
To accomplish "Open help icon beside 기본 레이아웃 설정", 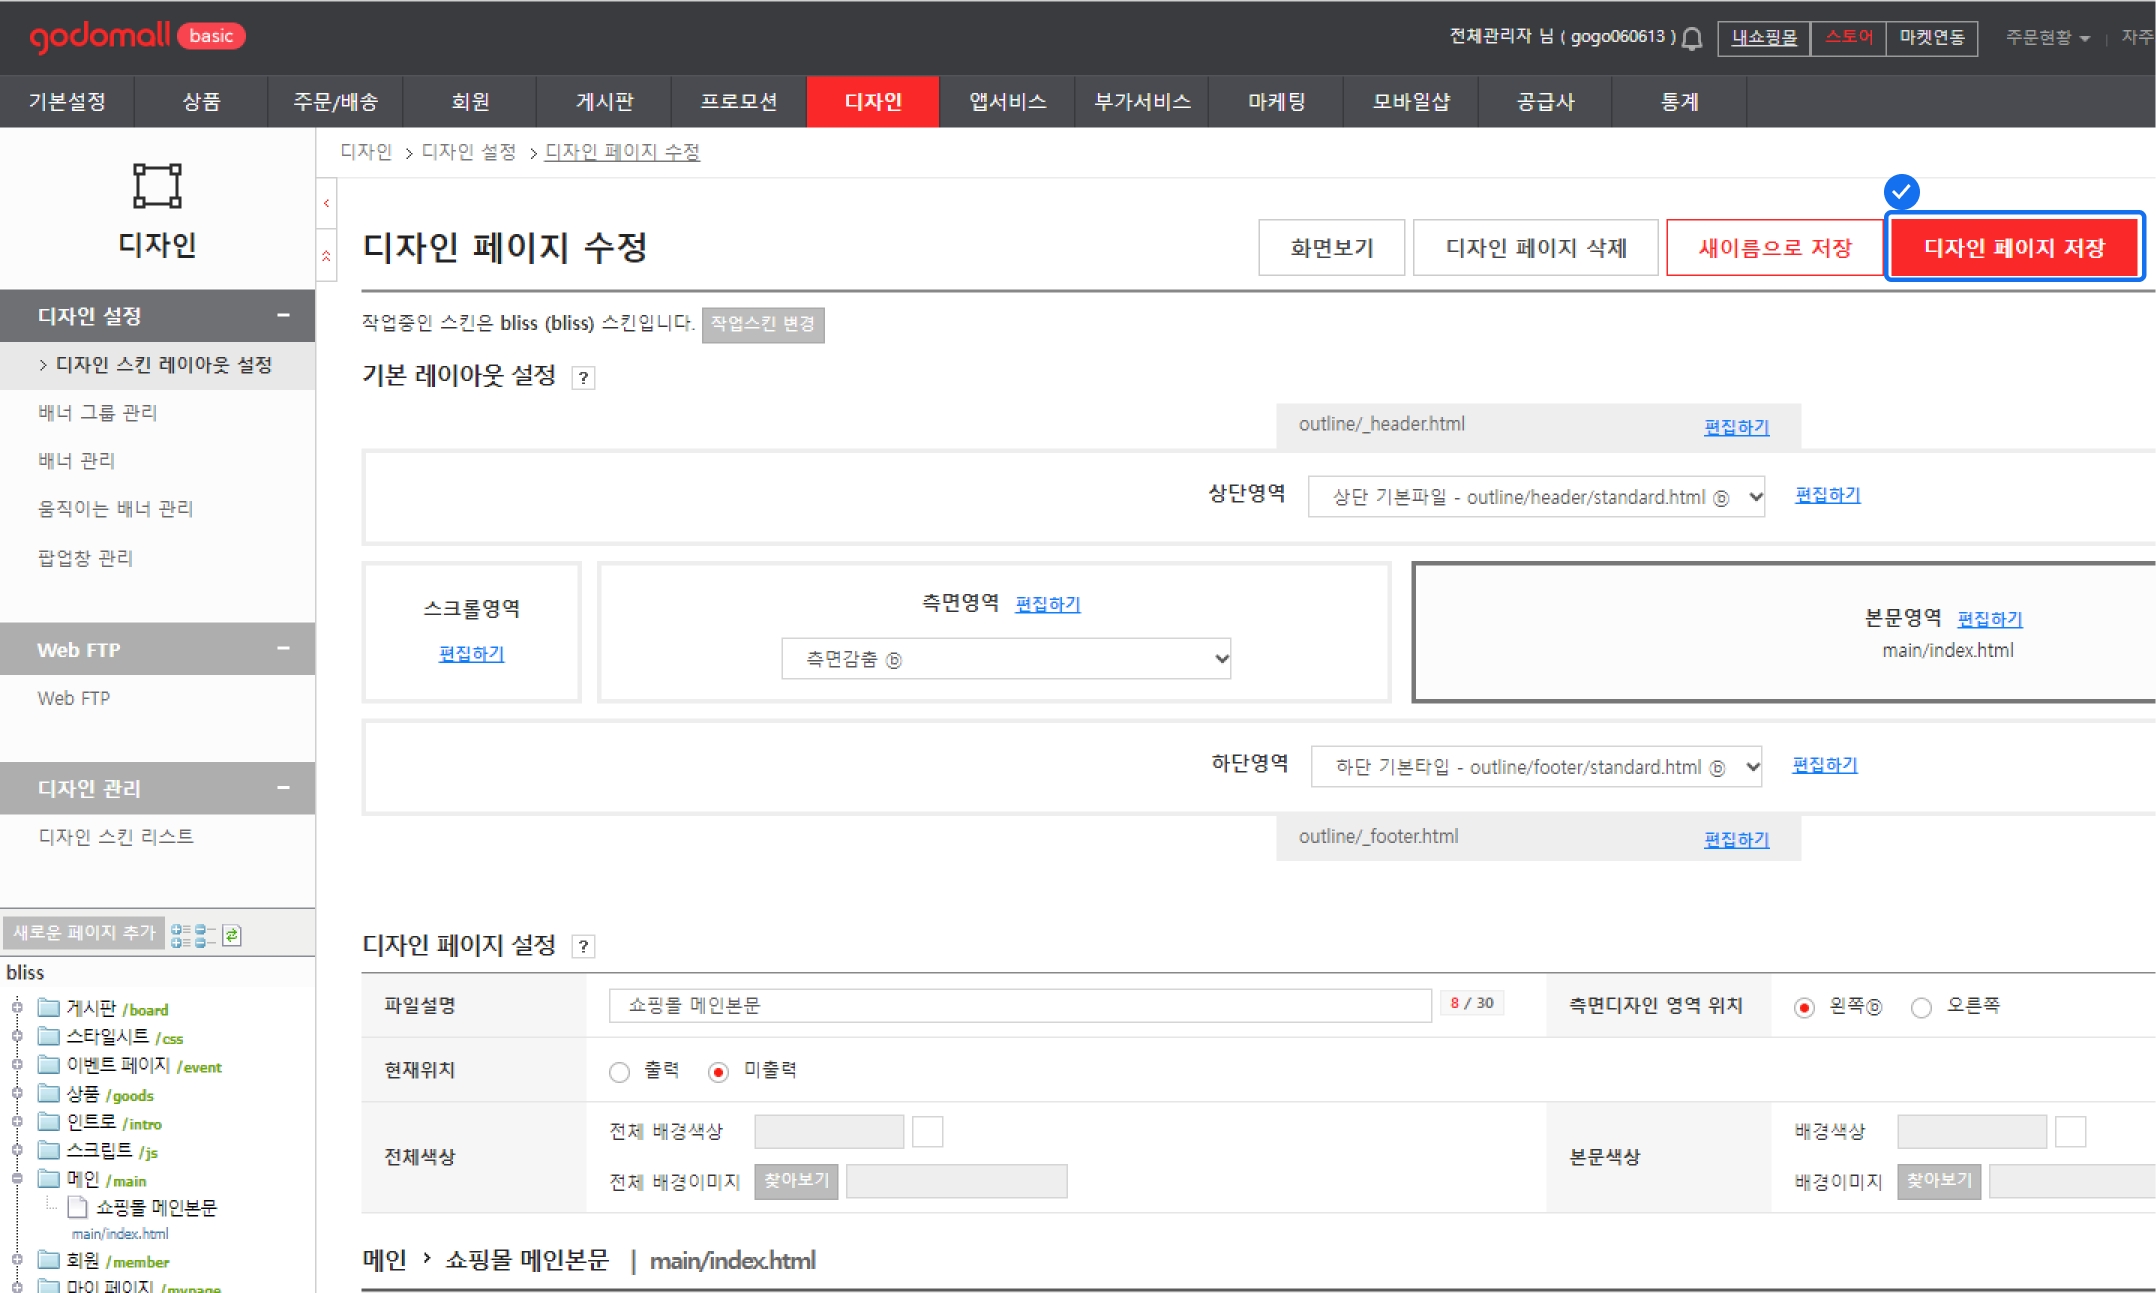I will (x=583, y=378).
